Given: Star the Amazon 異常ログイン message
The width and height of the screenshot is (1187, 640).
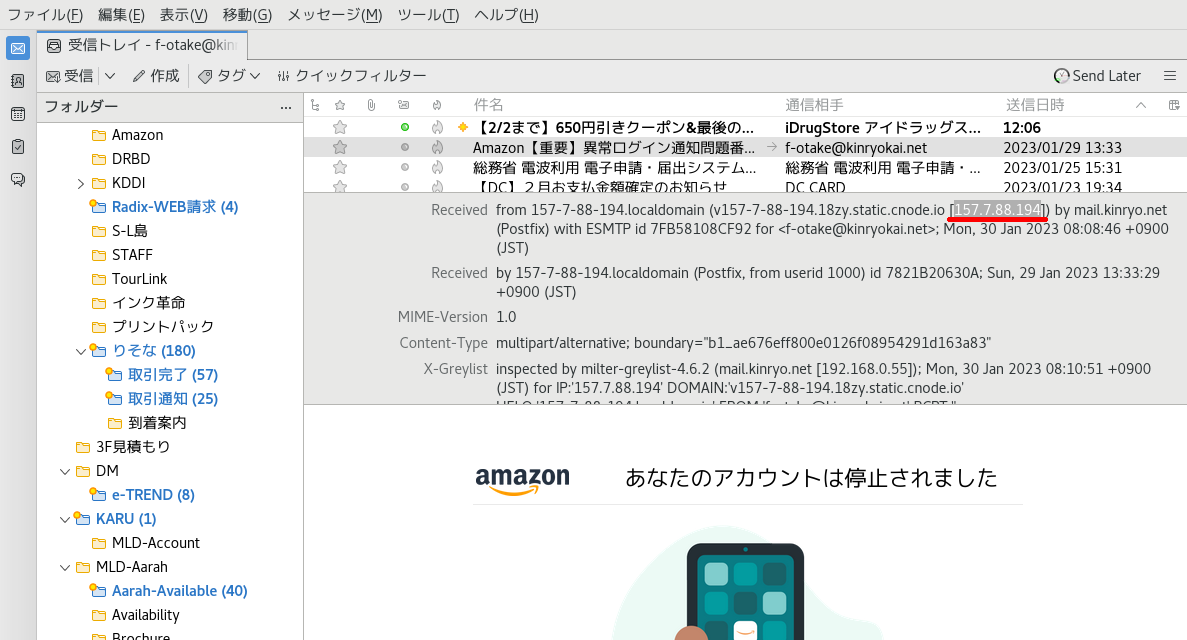Looking at the screenshot, I should pos(340,147).
